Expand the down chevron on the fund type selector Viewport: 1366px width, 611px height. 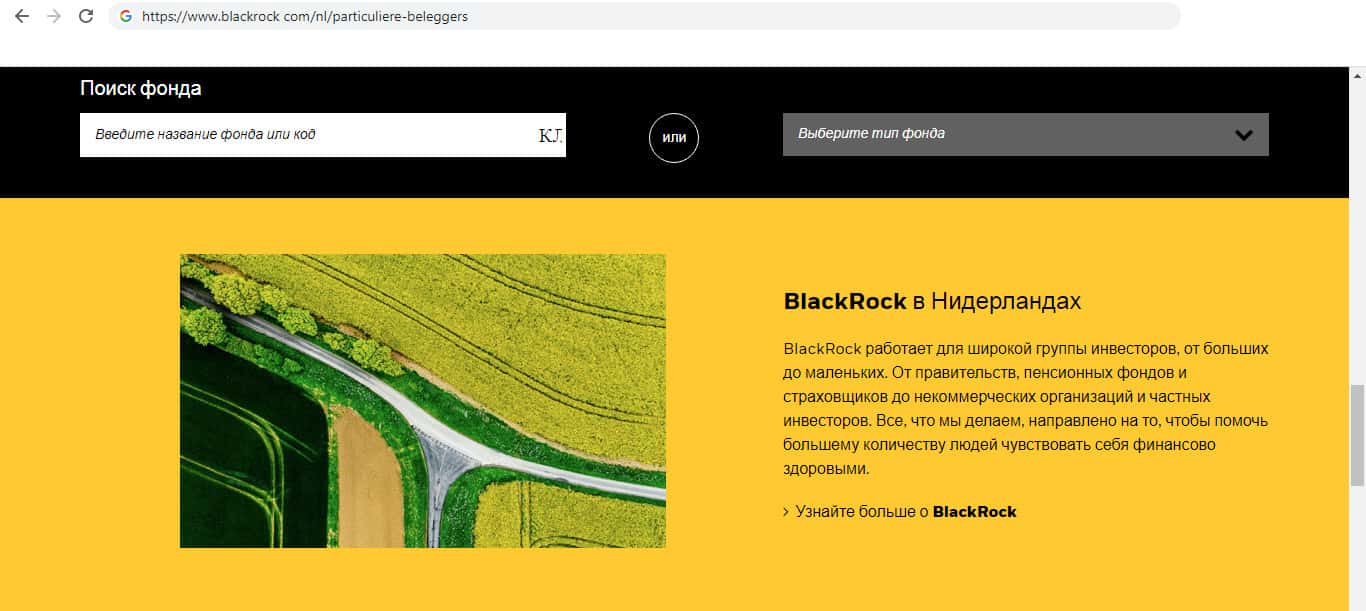(1243, 135)
